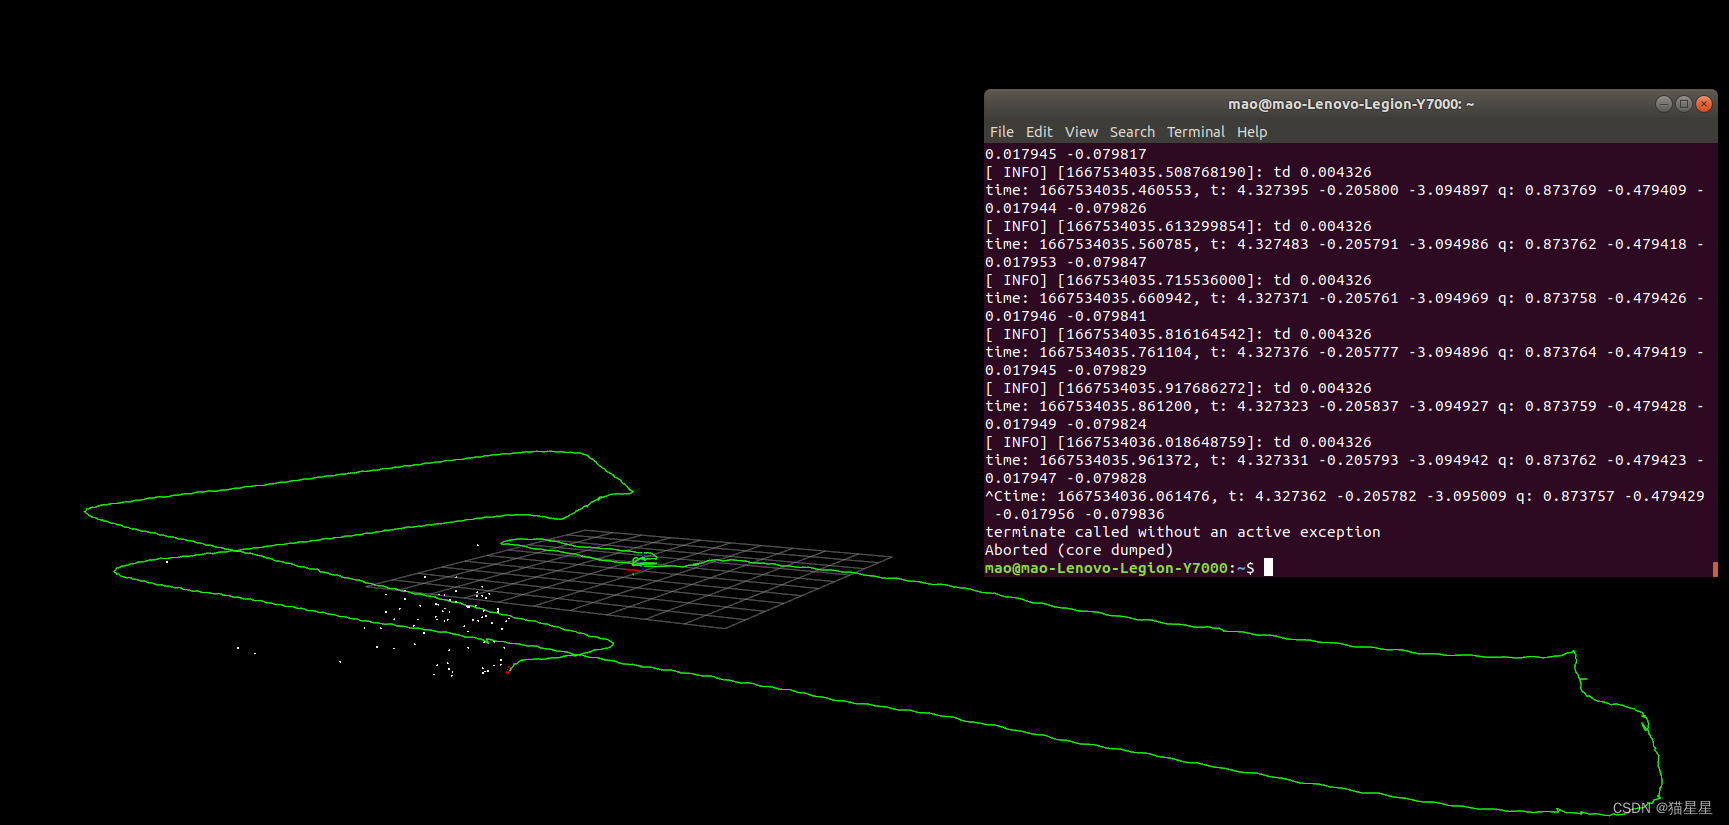This screenshot has width=1729, height=825.
Task: Click the INFO line with timestamp 1667534035.715536000
Action: [1178, 280]
